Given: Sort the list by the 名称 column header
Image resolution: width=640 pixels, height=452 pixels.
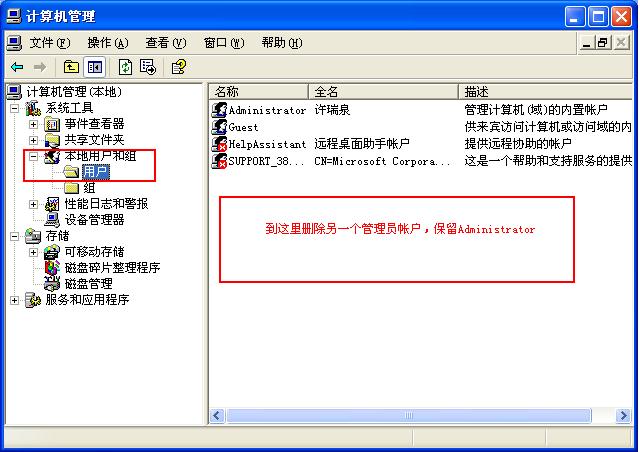Looking at the screenshot, I should (259, 91).
